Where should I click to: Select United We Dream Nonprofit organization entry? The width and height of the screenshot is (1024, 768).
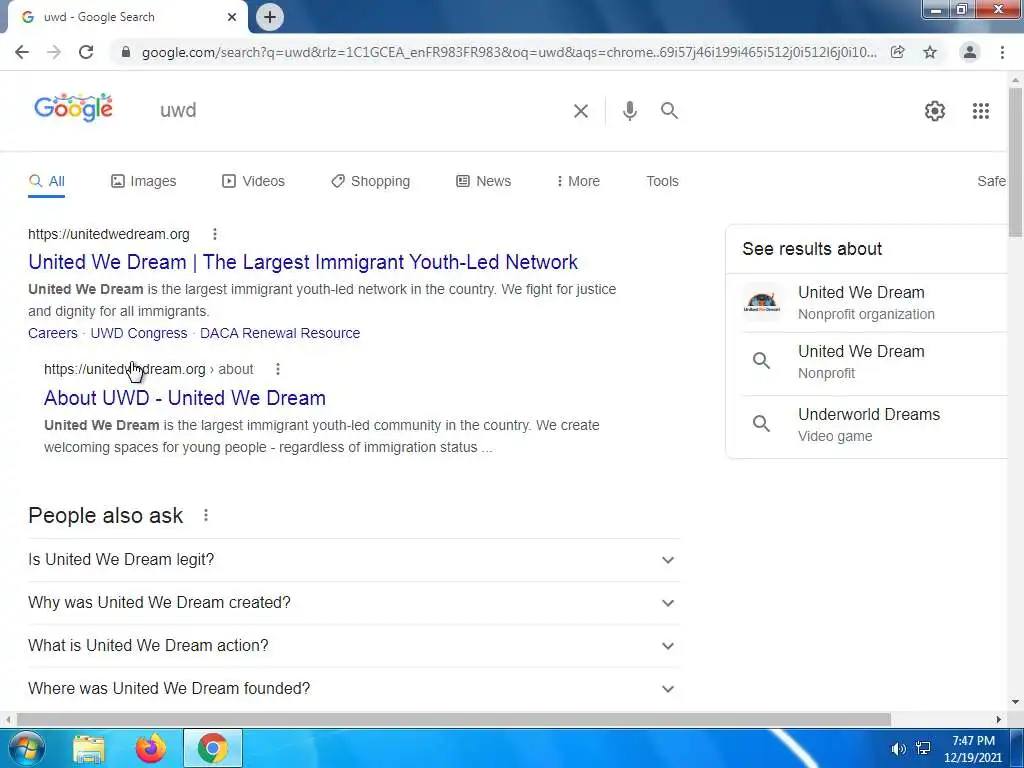pyautogui.click(x=874, y=302)
